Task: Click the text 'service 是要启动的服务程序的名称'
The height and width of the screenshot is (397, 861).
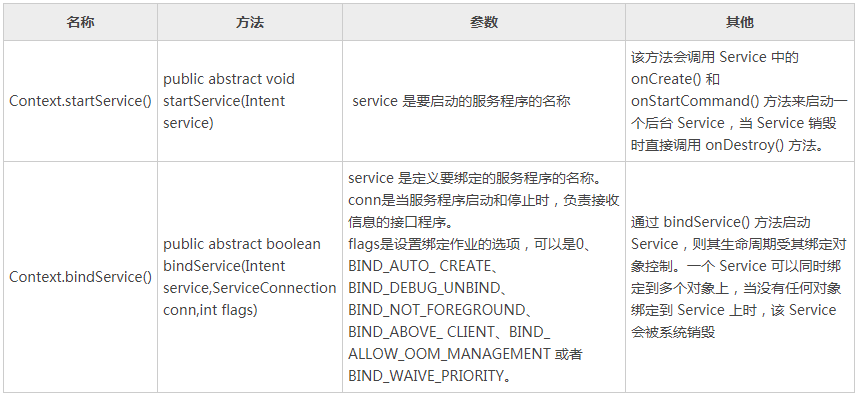Action: pos(461,101)
